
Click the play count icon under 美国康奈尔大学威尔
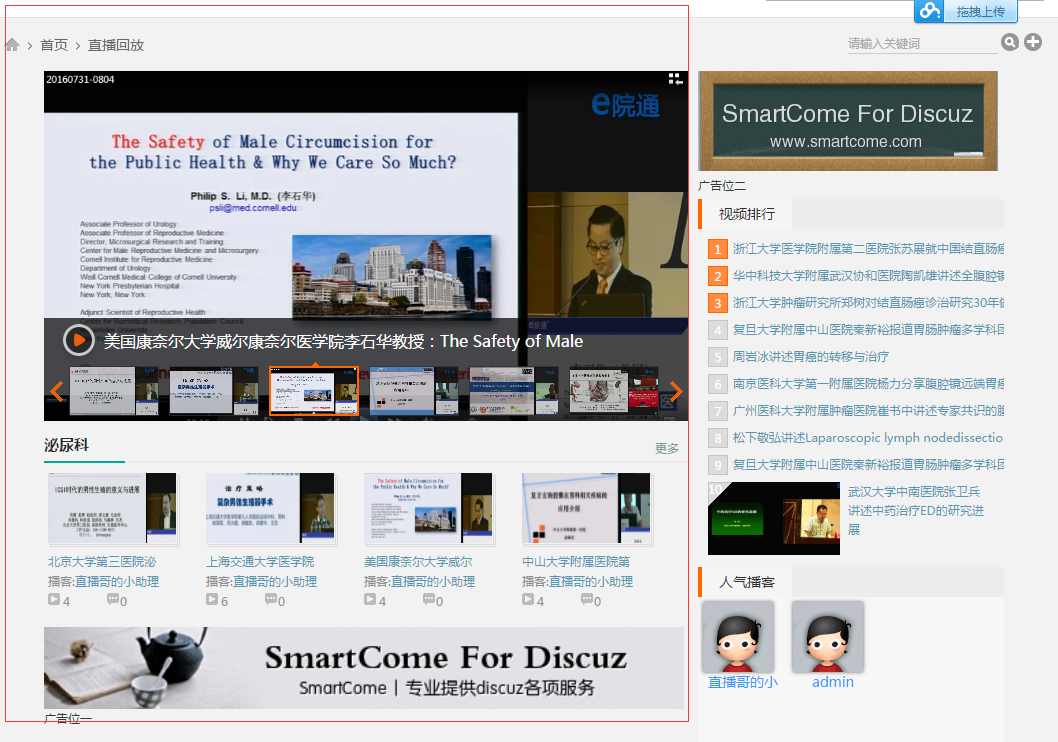[370, 599]
